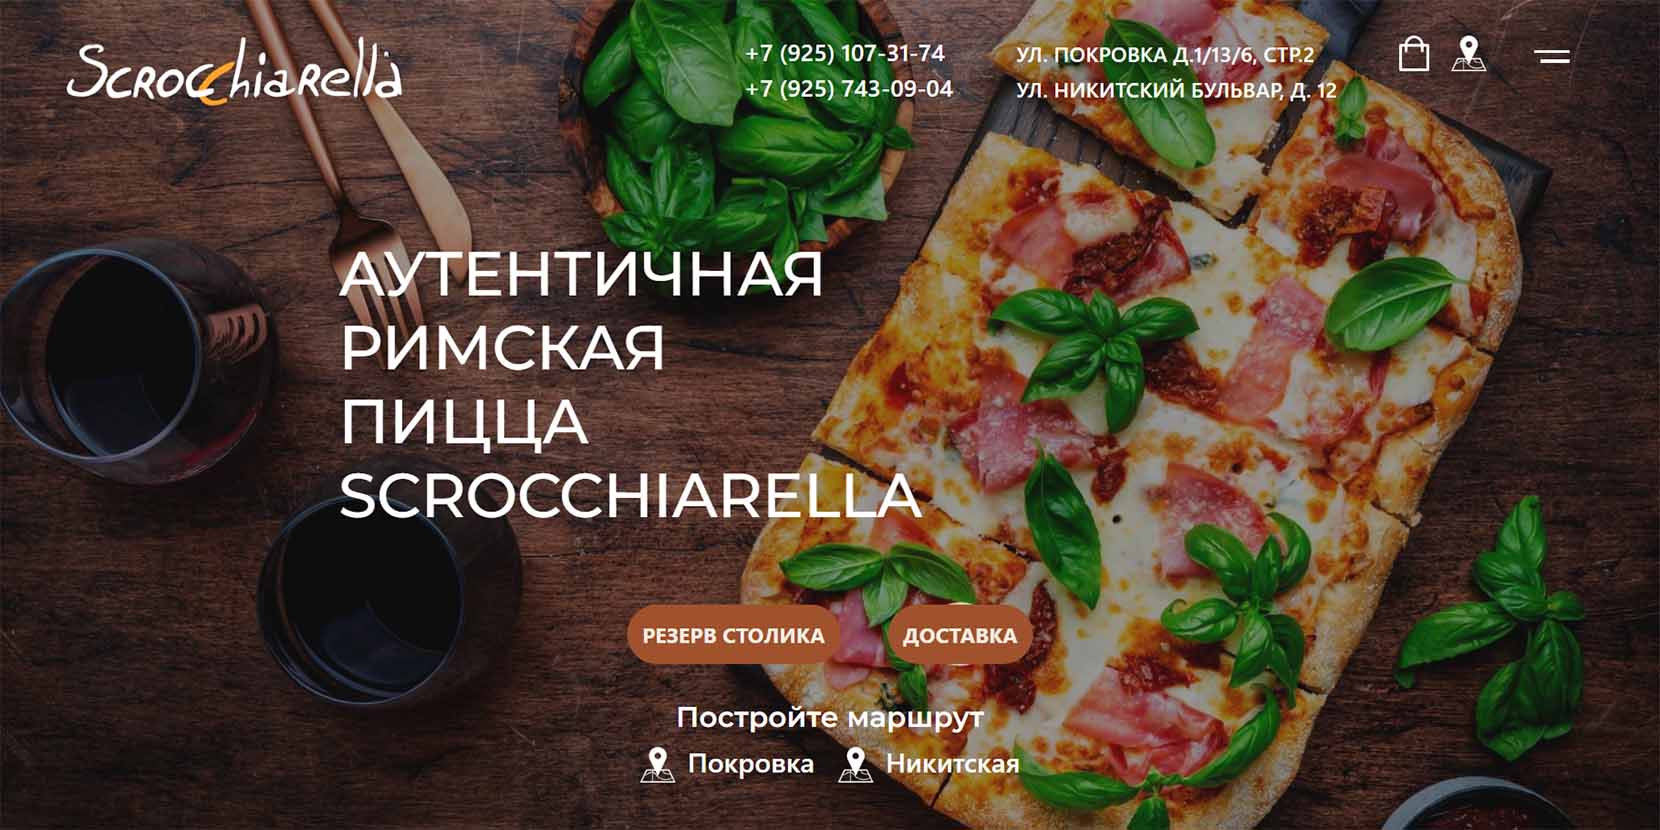Call phone number +7 (925) 743-09-04
Screen dimensions: 1660x830
pos(849,89)
